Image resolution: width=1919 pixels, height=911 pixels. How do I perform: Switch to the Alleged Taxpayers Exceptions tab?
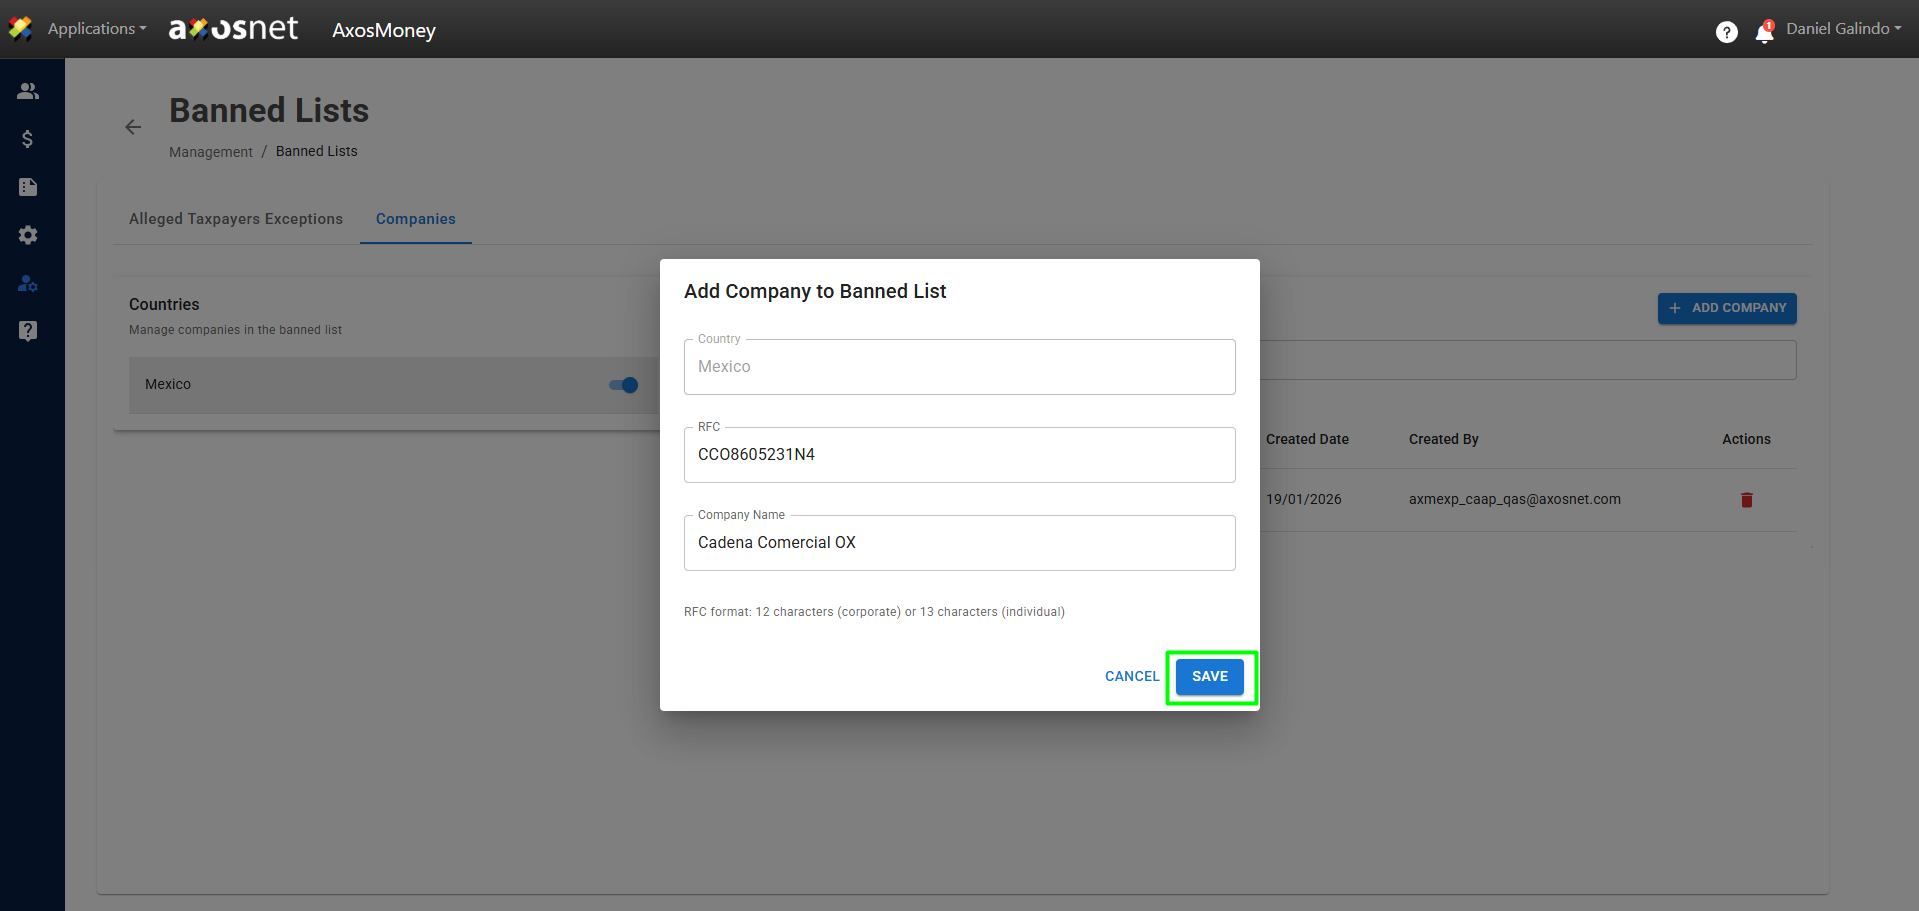[236, 219]
